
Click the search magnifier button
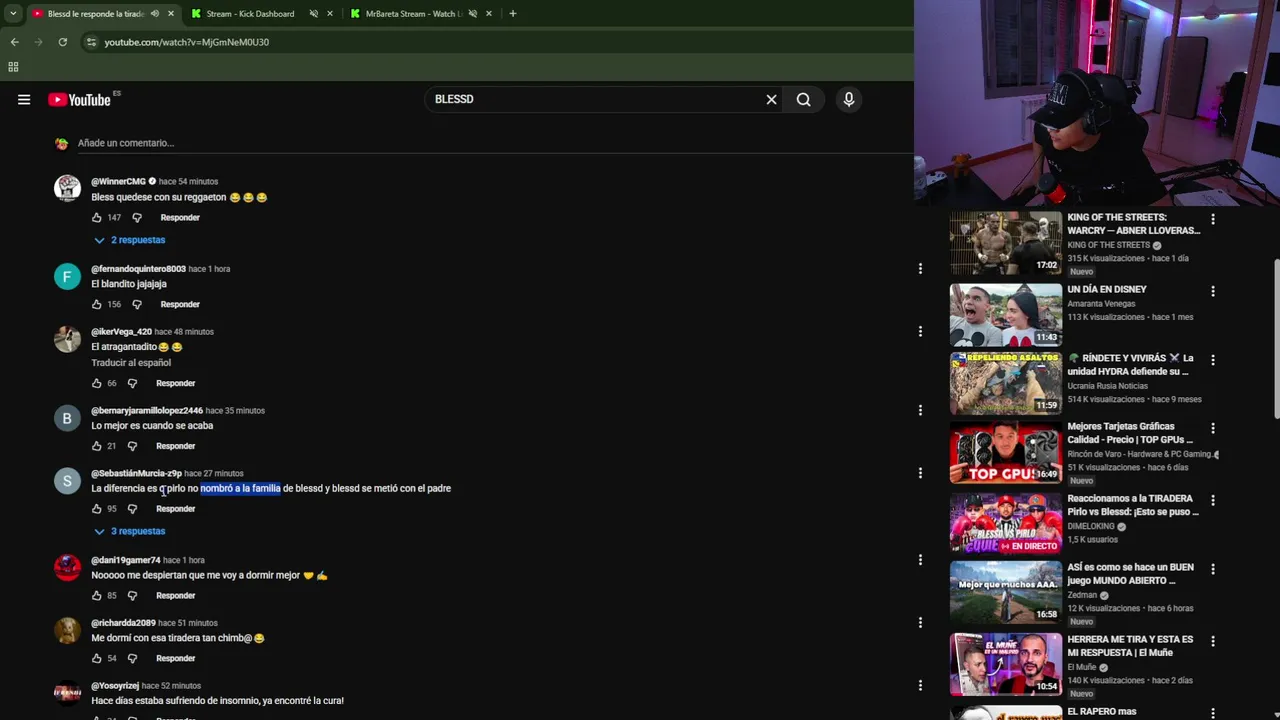[803, 99]
